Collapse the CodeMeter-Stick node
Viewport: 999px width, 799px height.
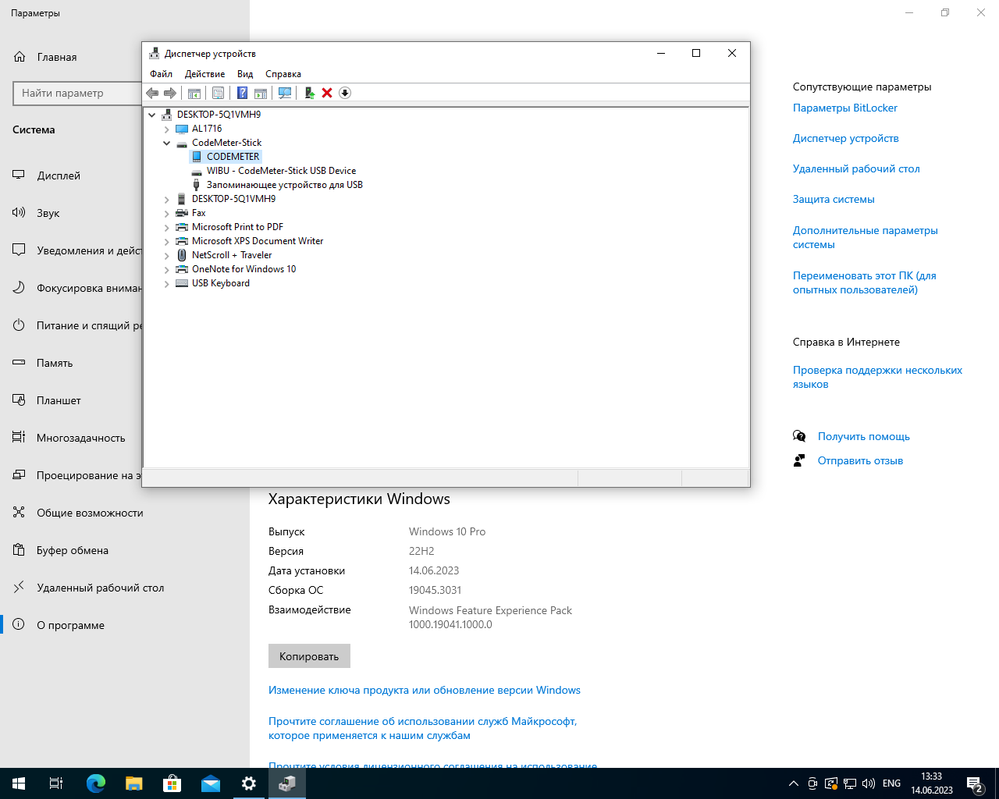(166, 143)
